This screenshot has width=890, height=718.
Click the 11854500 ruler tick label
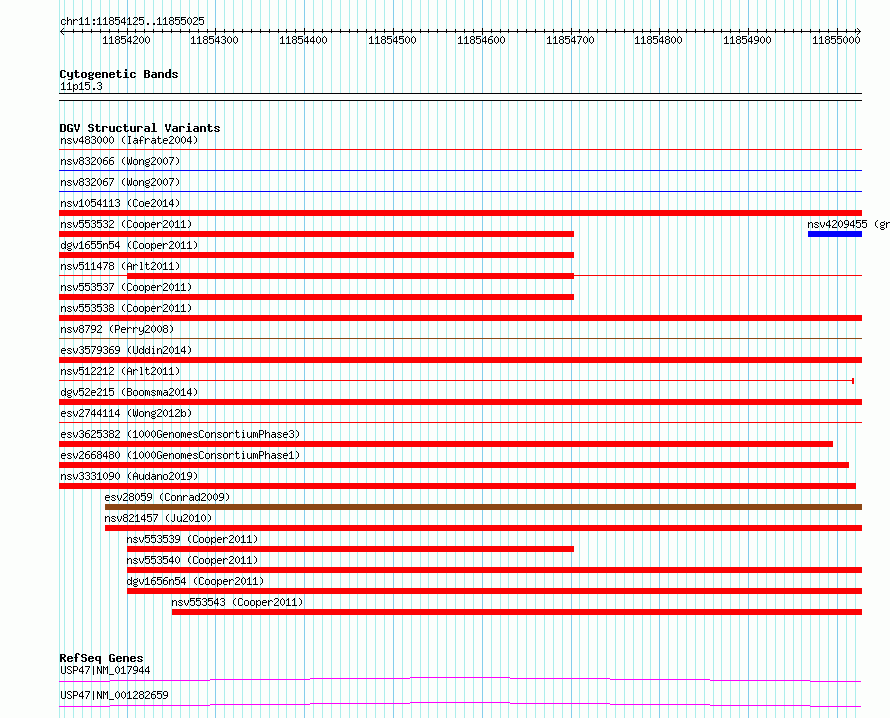392,40
